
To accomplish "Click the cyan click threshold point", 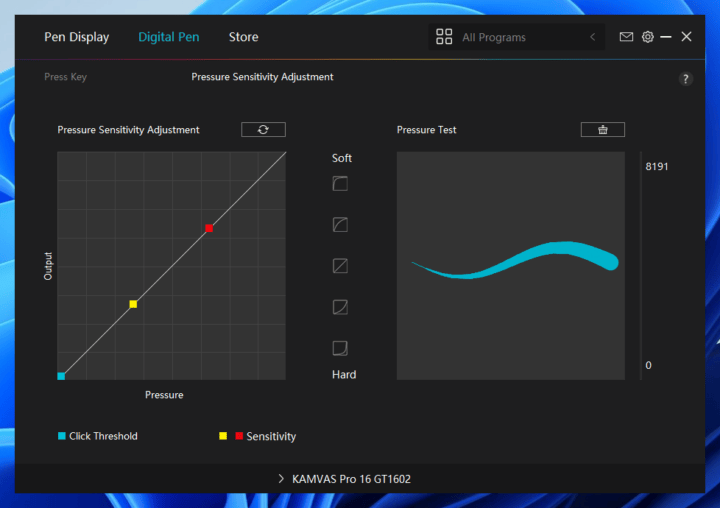I will [61, 376].
